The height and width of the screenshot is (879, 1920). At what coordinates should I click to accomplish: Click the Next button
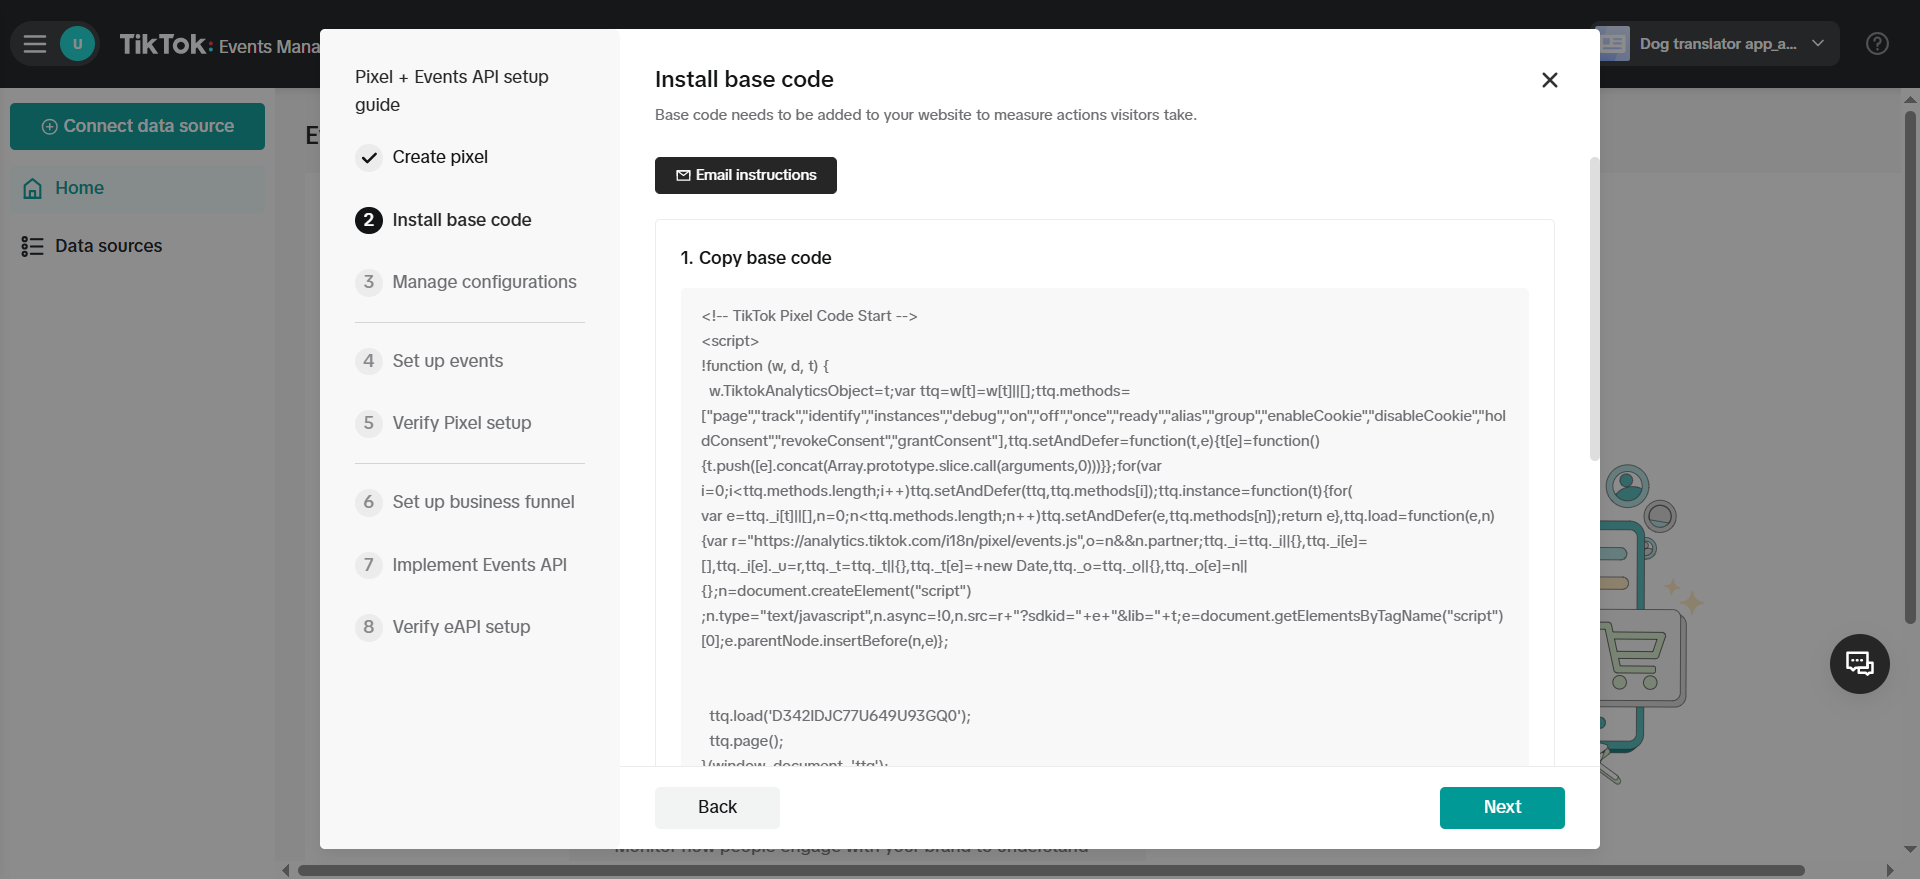[1502, 807]
